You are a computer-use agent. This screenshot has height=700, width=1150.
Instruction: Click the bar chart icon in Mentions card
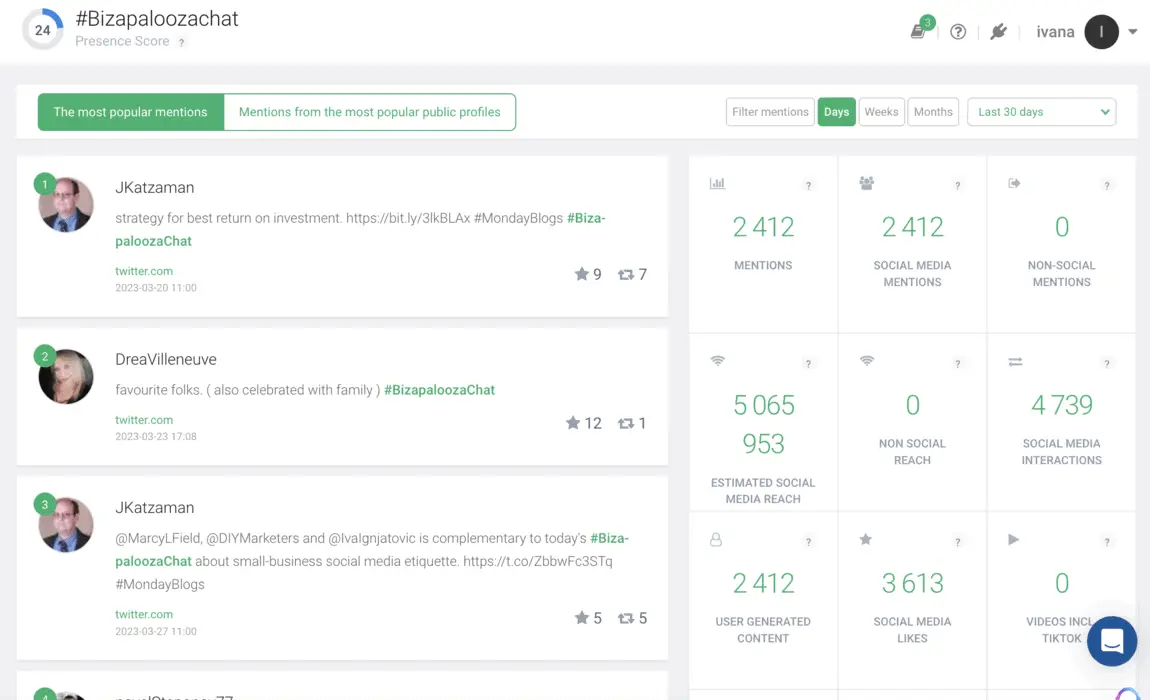coord(717,183)
